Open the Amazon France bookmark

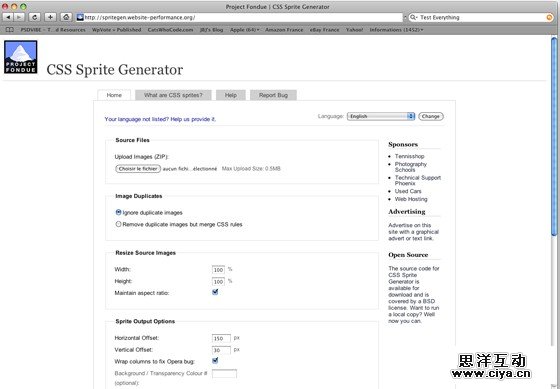point(284,30)
